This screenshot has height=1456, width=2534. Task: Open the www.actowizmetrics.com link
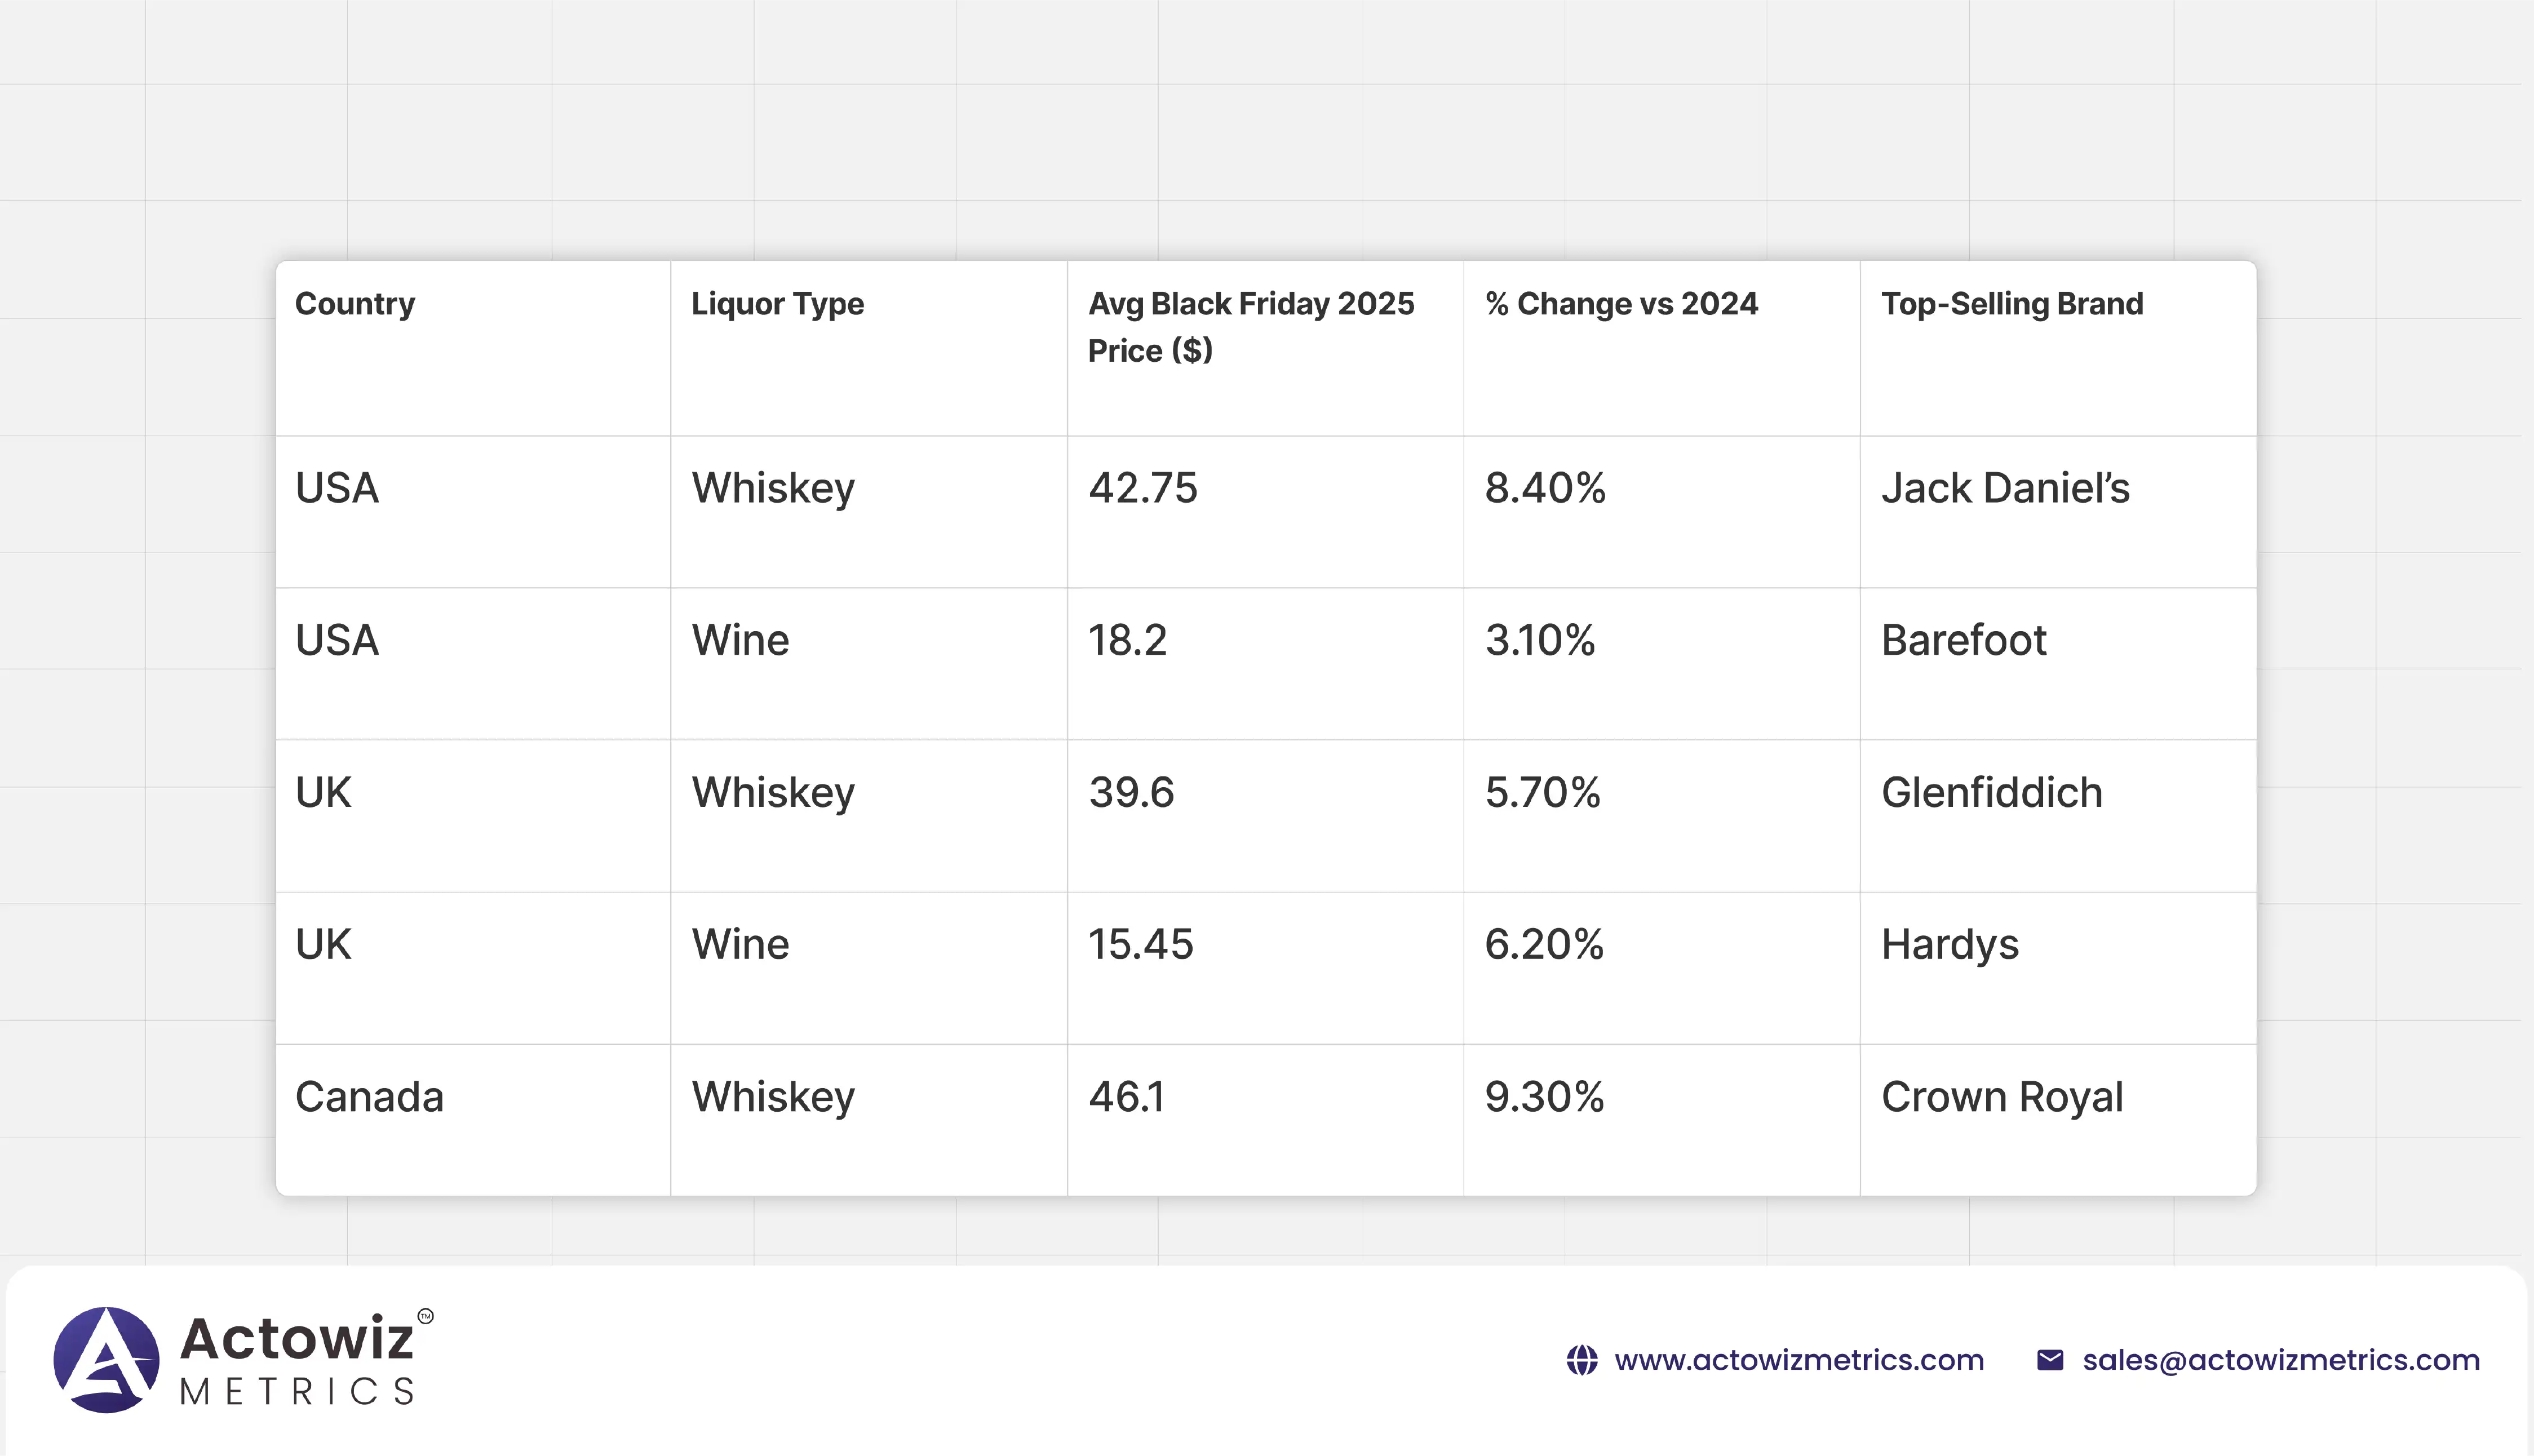(1798, 1360)
